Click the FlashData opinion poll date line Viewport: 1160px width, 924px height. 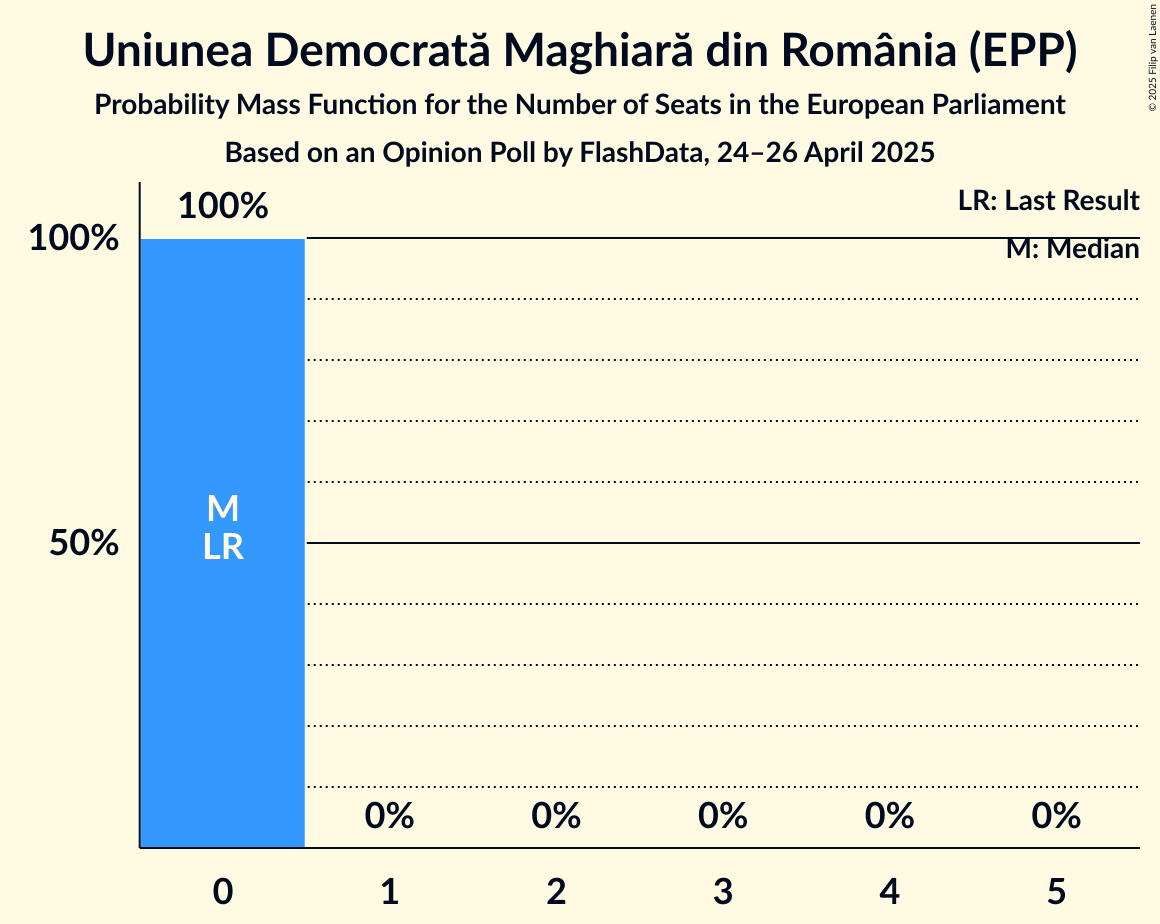(x=580, y=153)
